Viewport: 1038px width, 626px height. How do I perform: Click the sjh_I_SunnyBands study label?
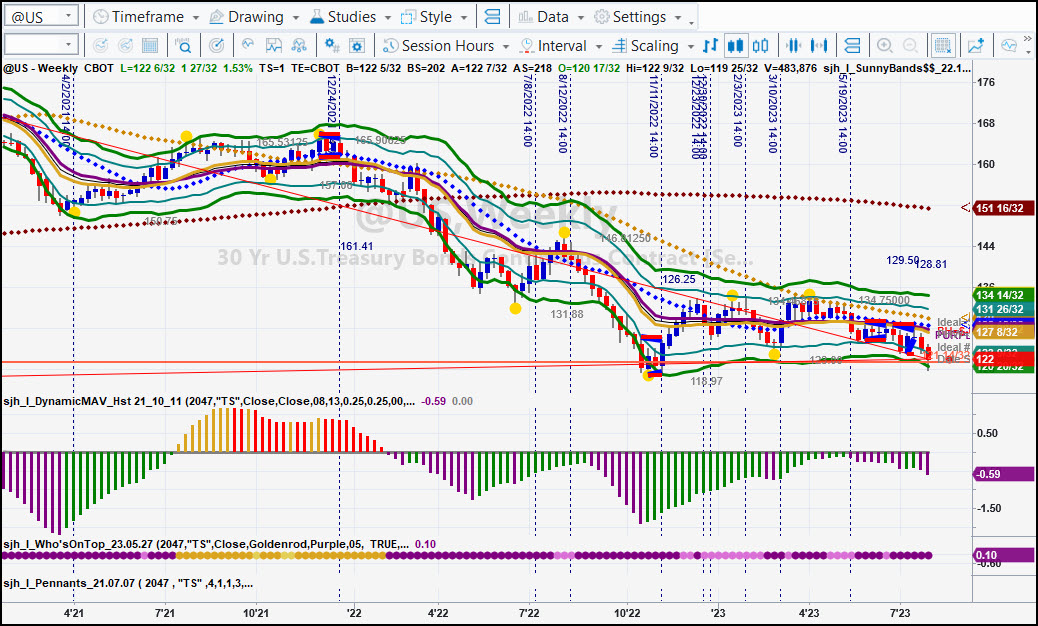(898, 68)
